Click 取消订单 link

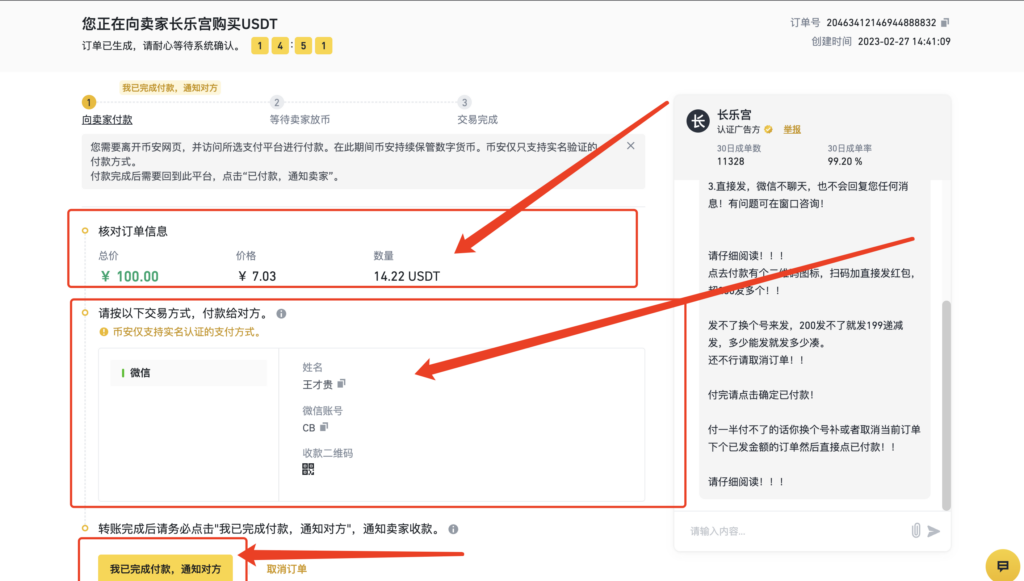click(x=287, y=569)
